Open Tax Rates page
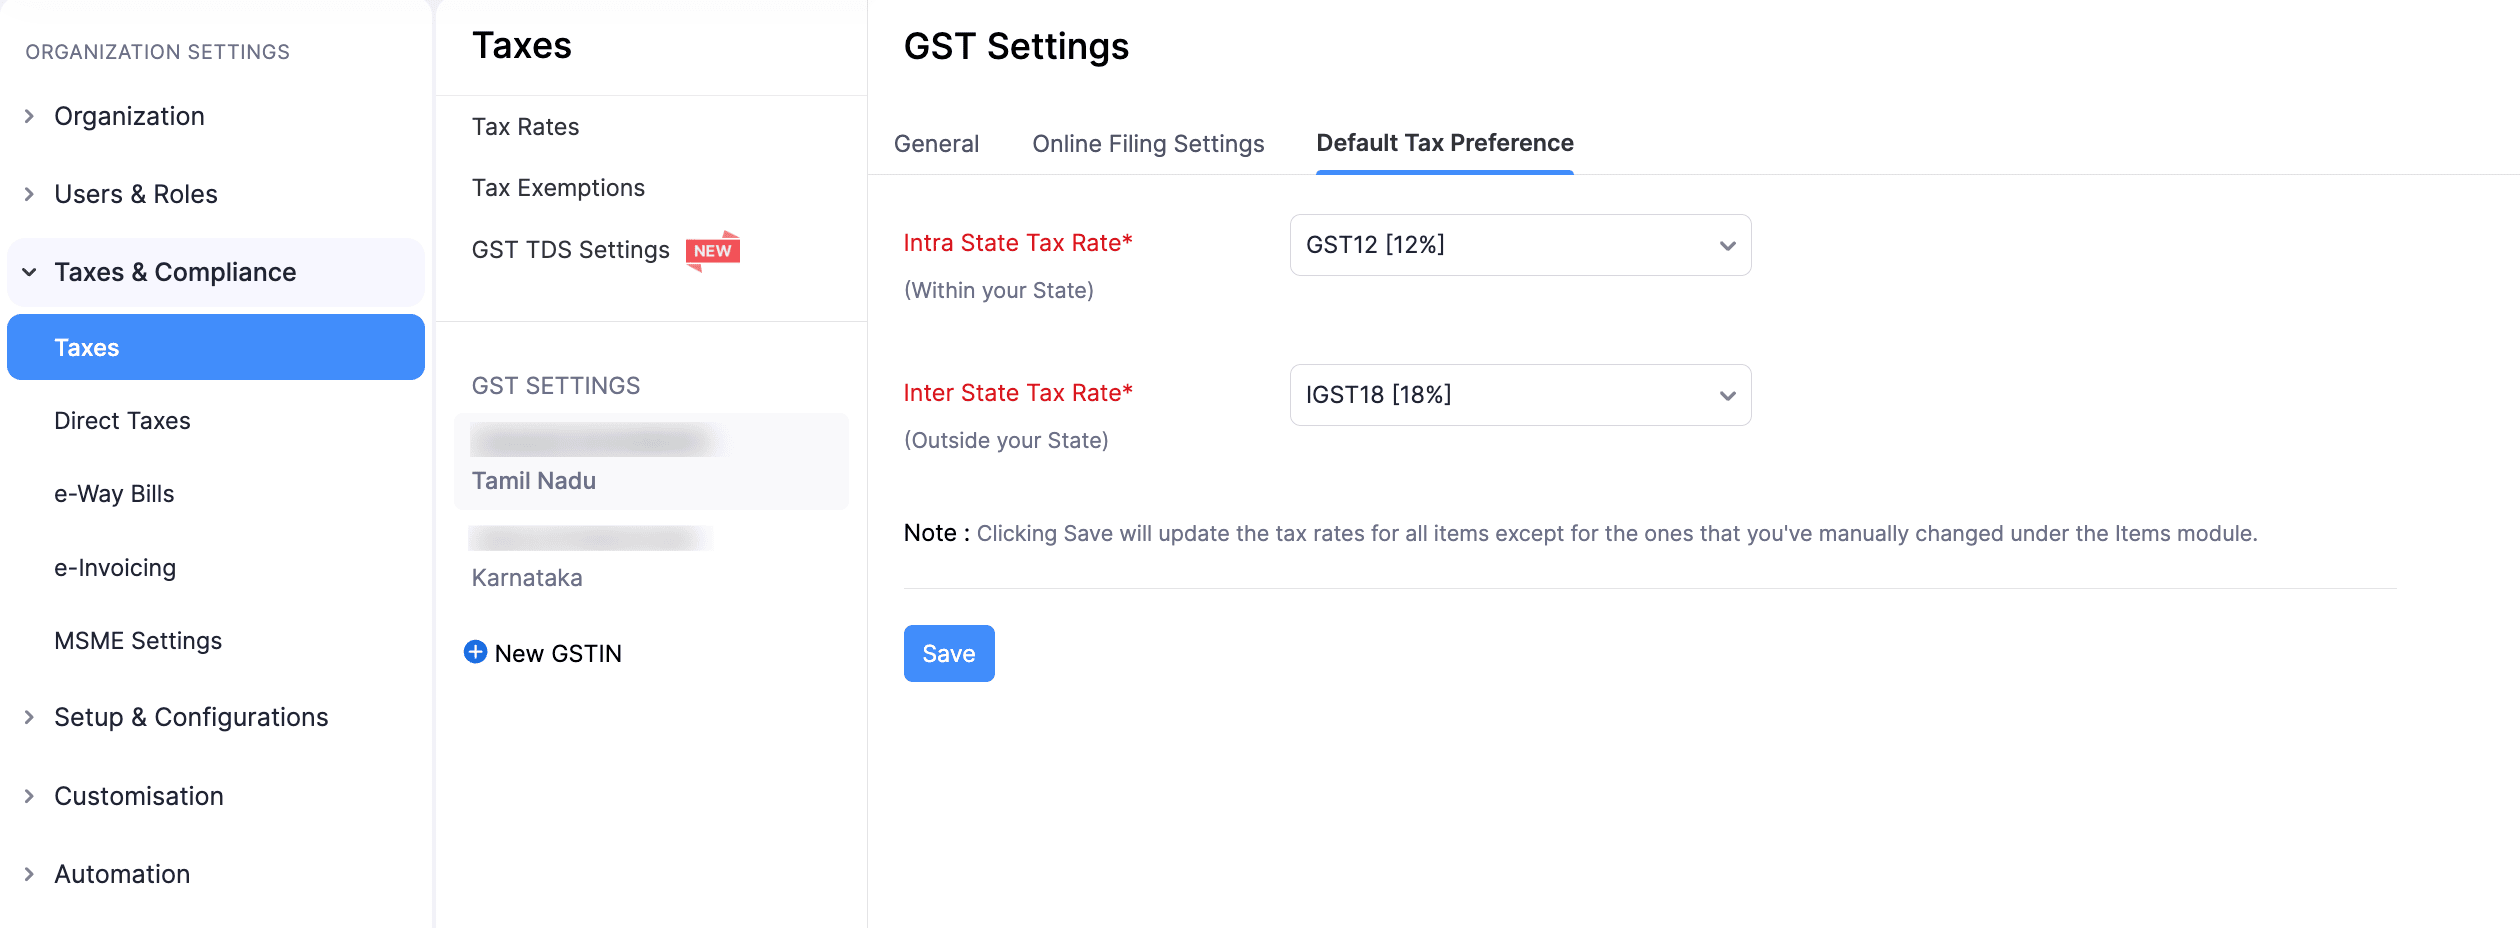2520x928 pixels. pos(525,127)
